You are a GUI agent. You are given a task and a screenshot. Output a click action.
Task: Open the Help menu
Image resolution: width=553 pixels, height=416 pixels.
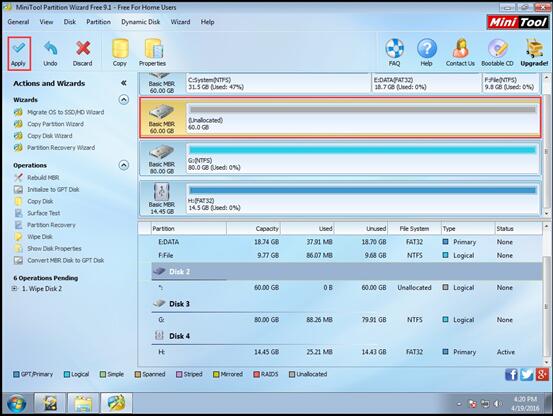[208, 22]
